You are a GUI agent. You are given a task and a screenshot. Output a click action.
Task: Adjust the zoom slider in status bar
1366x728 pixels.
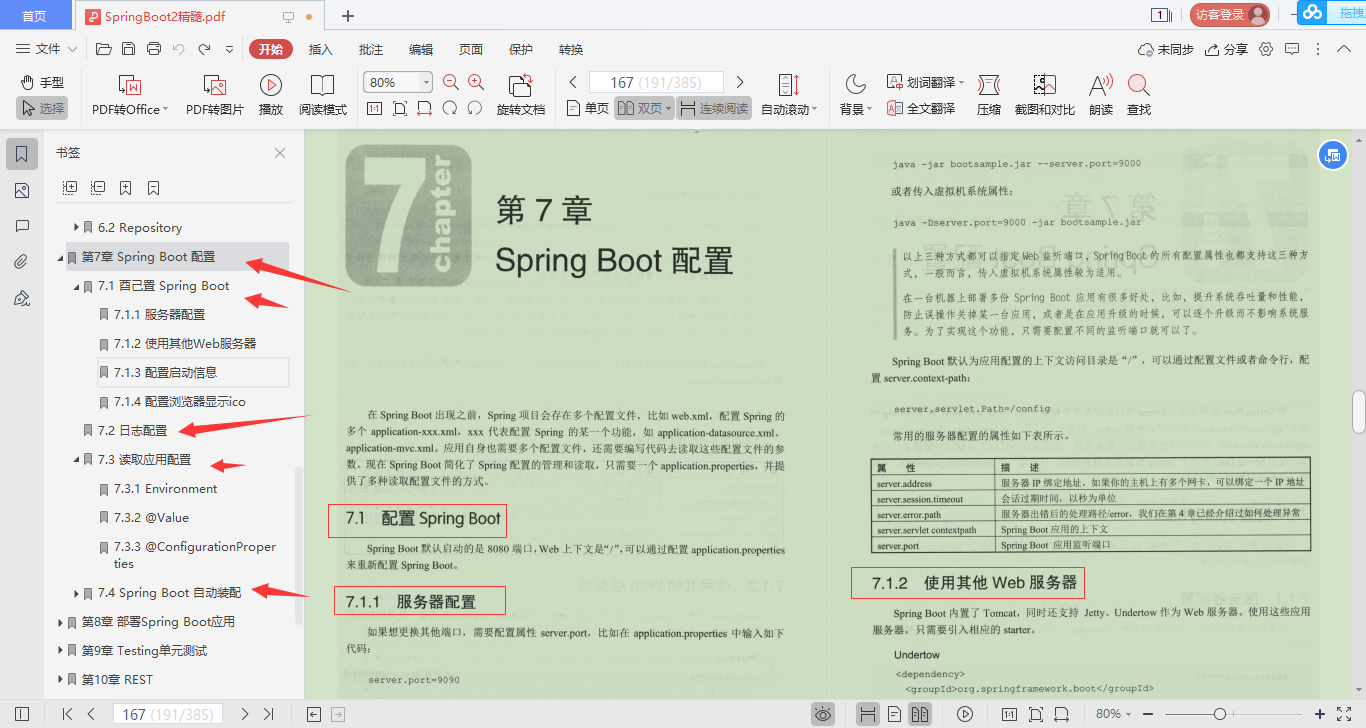[1219, 714]
